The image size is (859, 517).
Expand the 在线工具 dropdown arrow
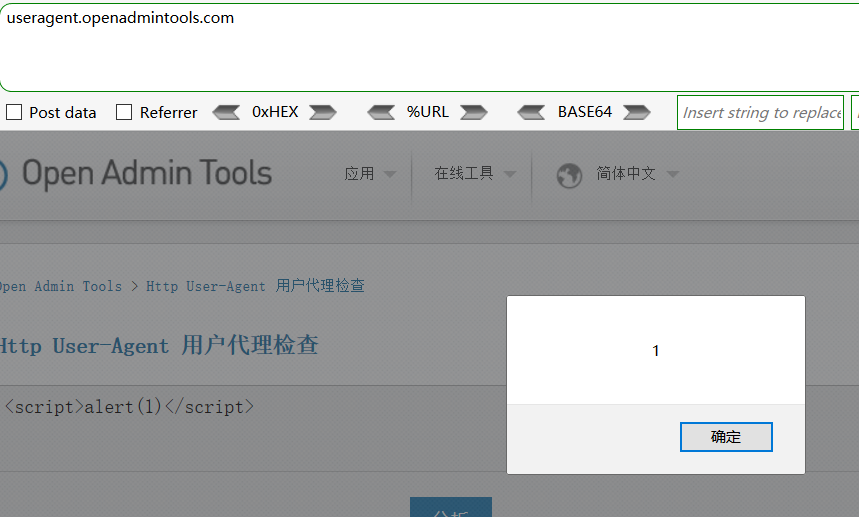tap(509, 175)
